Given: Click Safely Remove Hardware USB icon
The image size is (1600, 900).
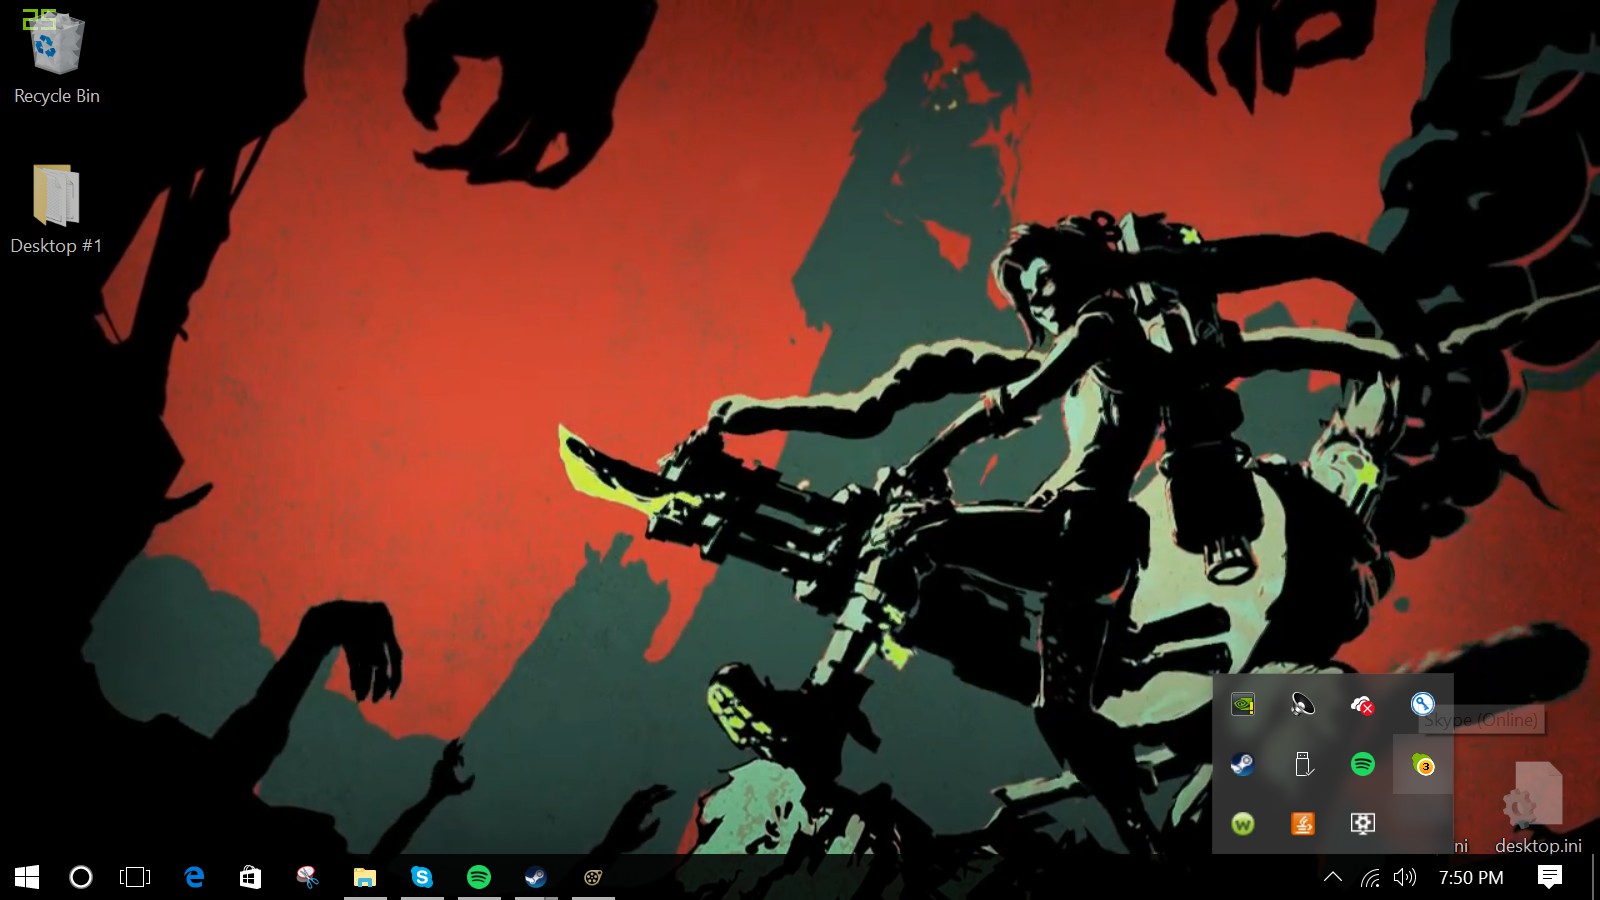Looking at the screenshot, I should [1302, 764].
